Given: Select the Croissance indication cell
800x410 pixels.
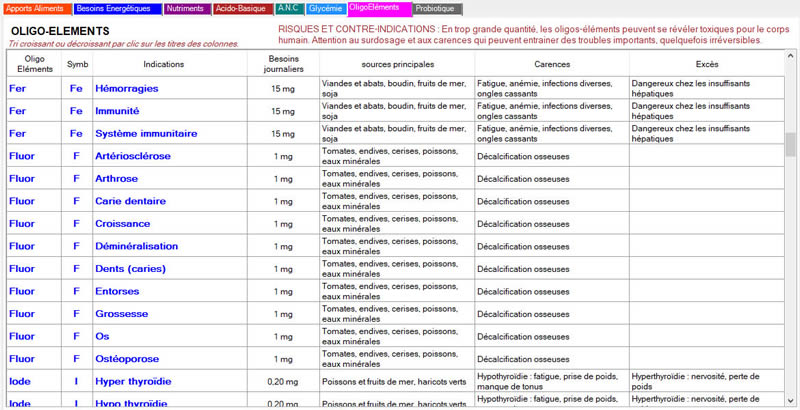Looking at the screenshot, I should 170,223.
